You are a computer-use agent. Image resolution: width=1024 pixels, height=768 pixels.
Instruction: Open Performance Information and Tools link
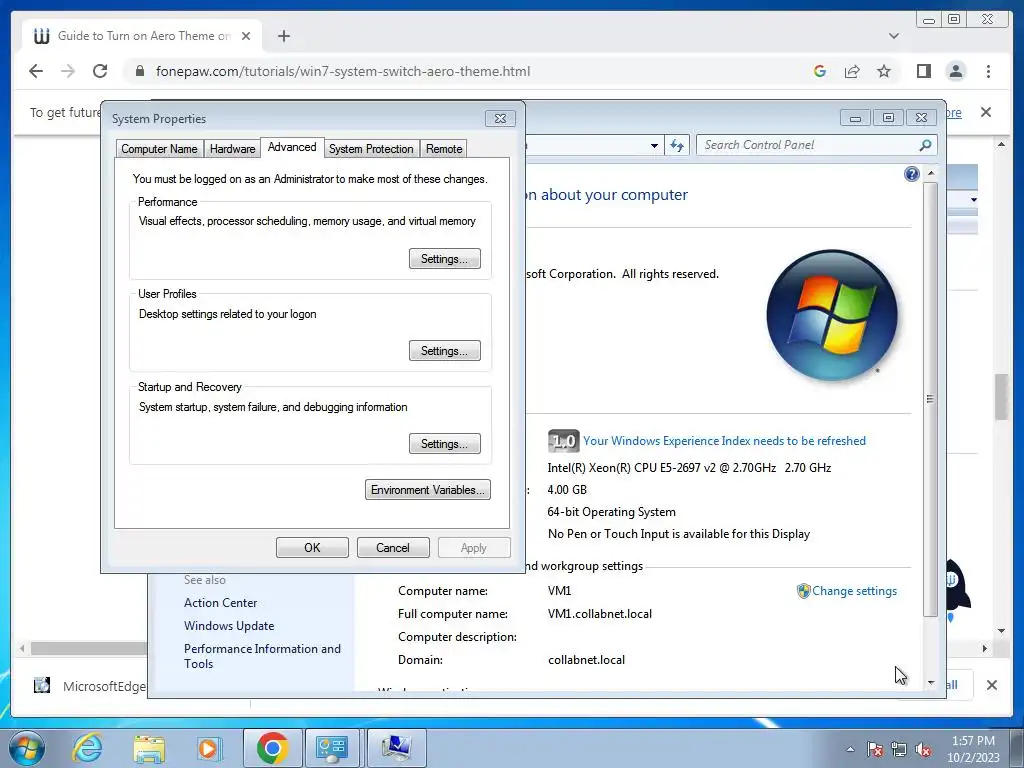[x=262, y=656]
